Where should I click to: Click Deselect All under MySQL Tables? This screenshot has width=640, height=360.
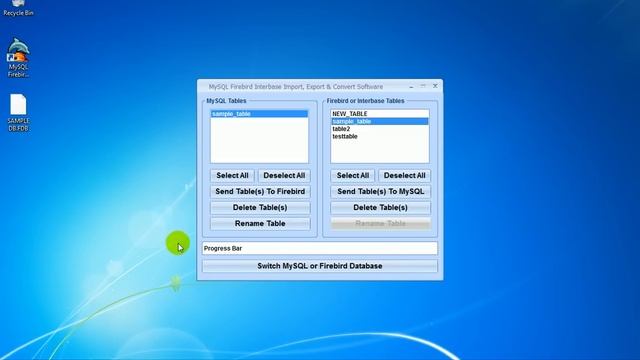point(284,176)
